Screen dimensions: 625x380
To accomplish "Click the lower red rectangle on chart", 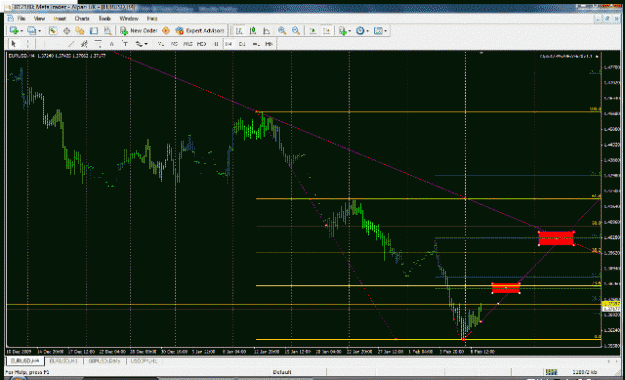I will [506, 288].
